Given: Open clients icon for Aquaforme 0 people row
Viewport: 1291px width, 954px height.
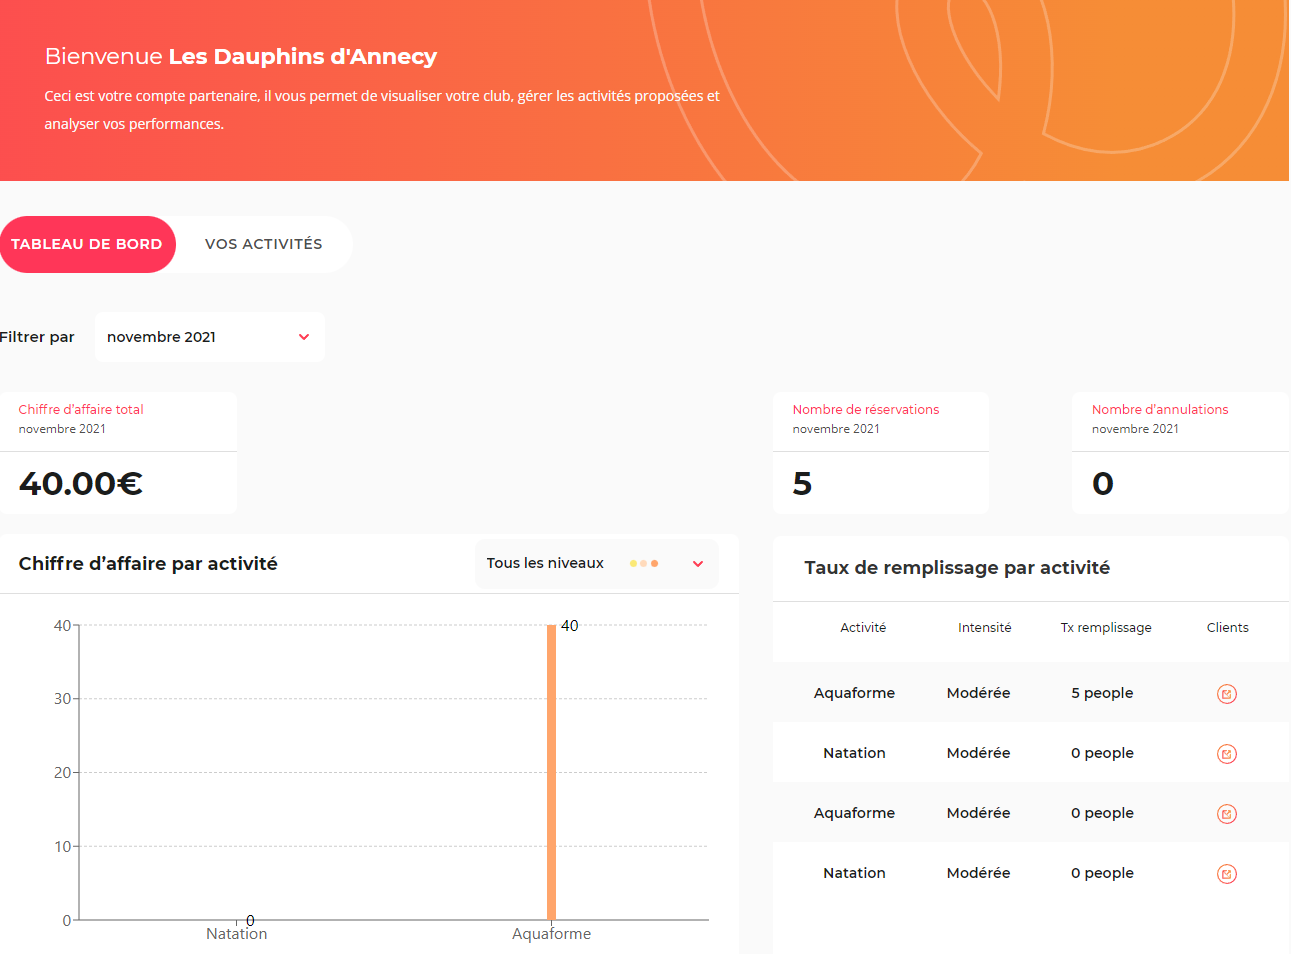Looking at the screenshot, I should pyautogui.click(x=1226, y=814).
